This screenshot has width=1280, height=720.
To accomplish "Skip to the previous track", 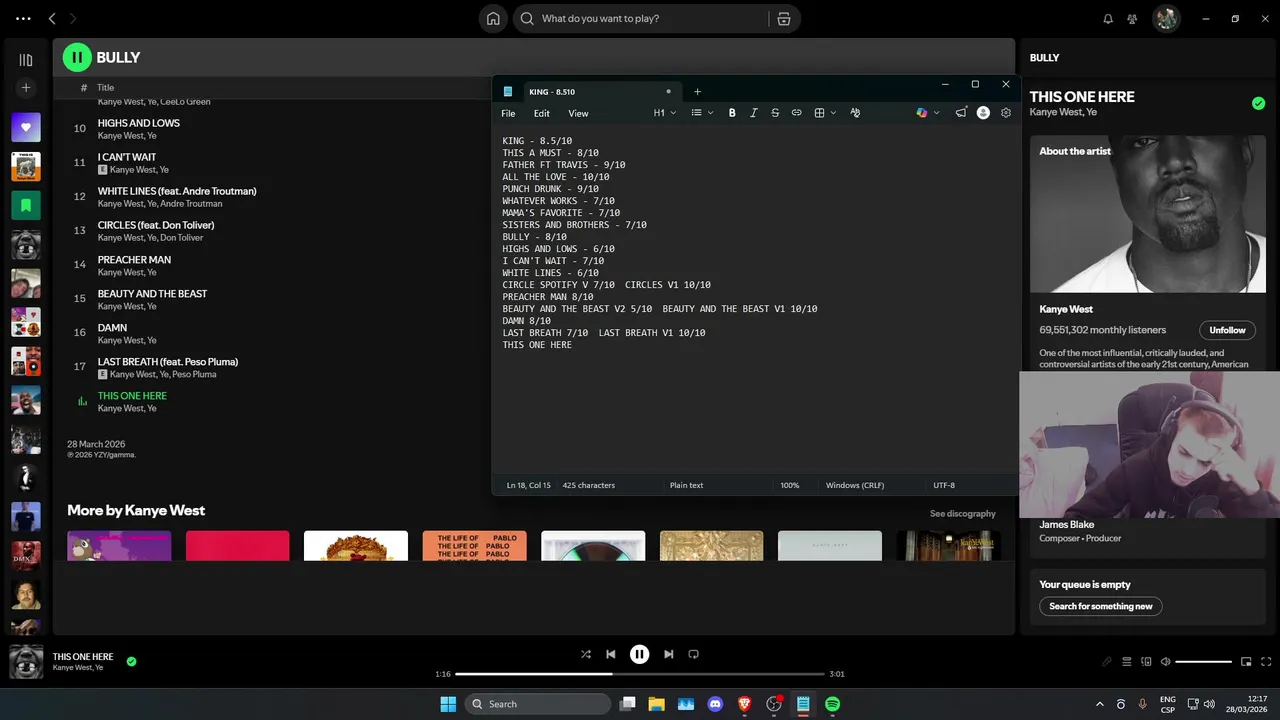I will pos(611,654).
